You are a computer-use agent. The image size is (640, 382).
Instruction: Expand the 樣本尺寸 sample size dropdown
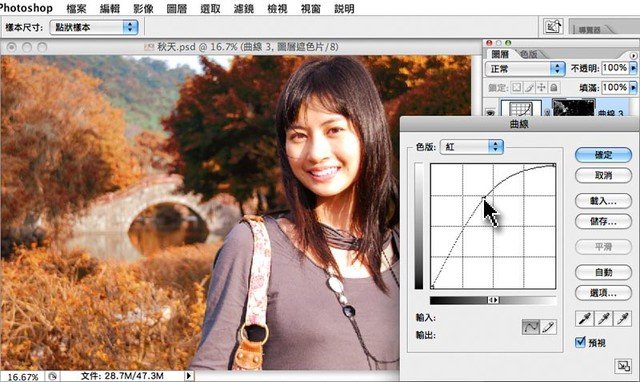tap(94, 27)
